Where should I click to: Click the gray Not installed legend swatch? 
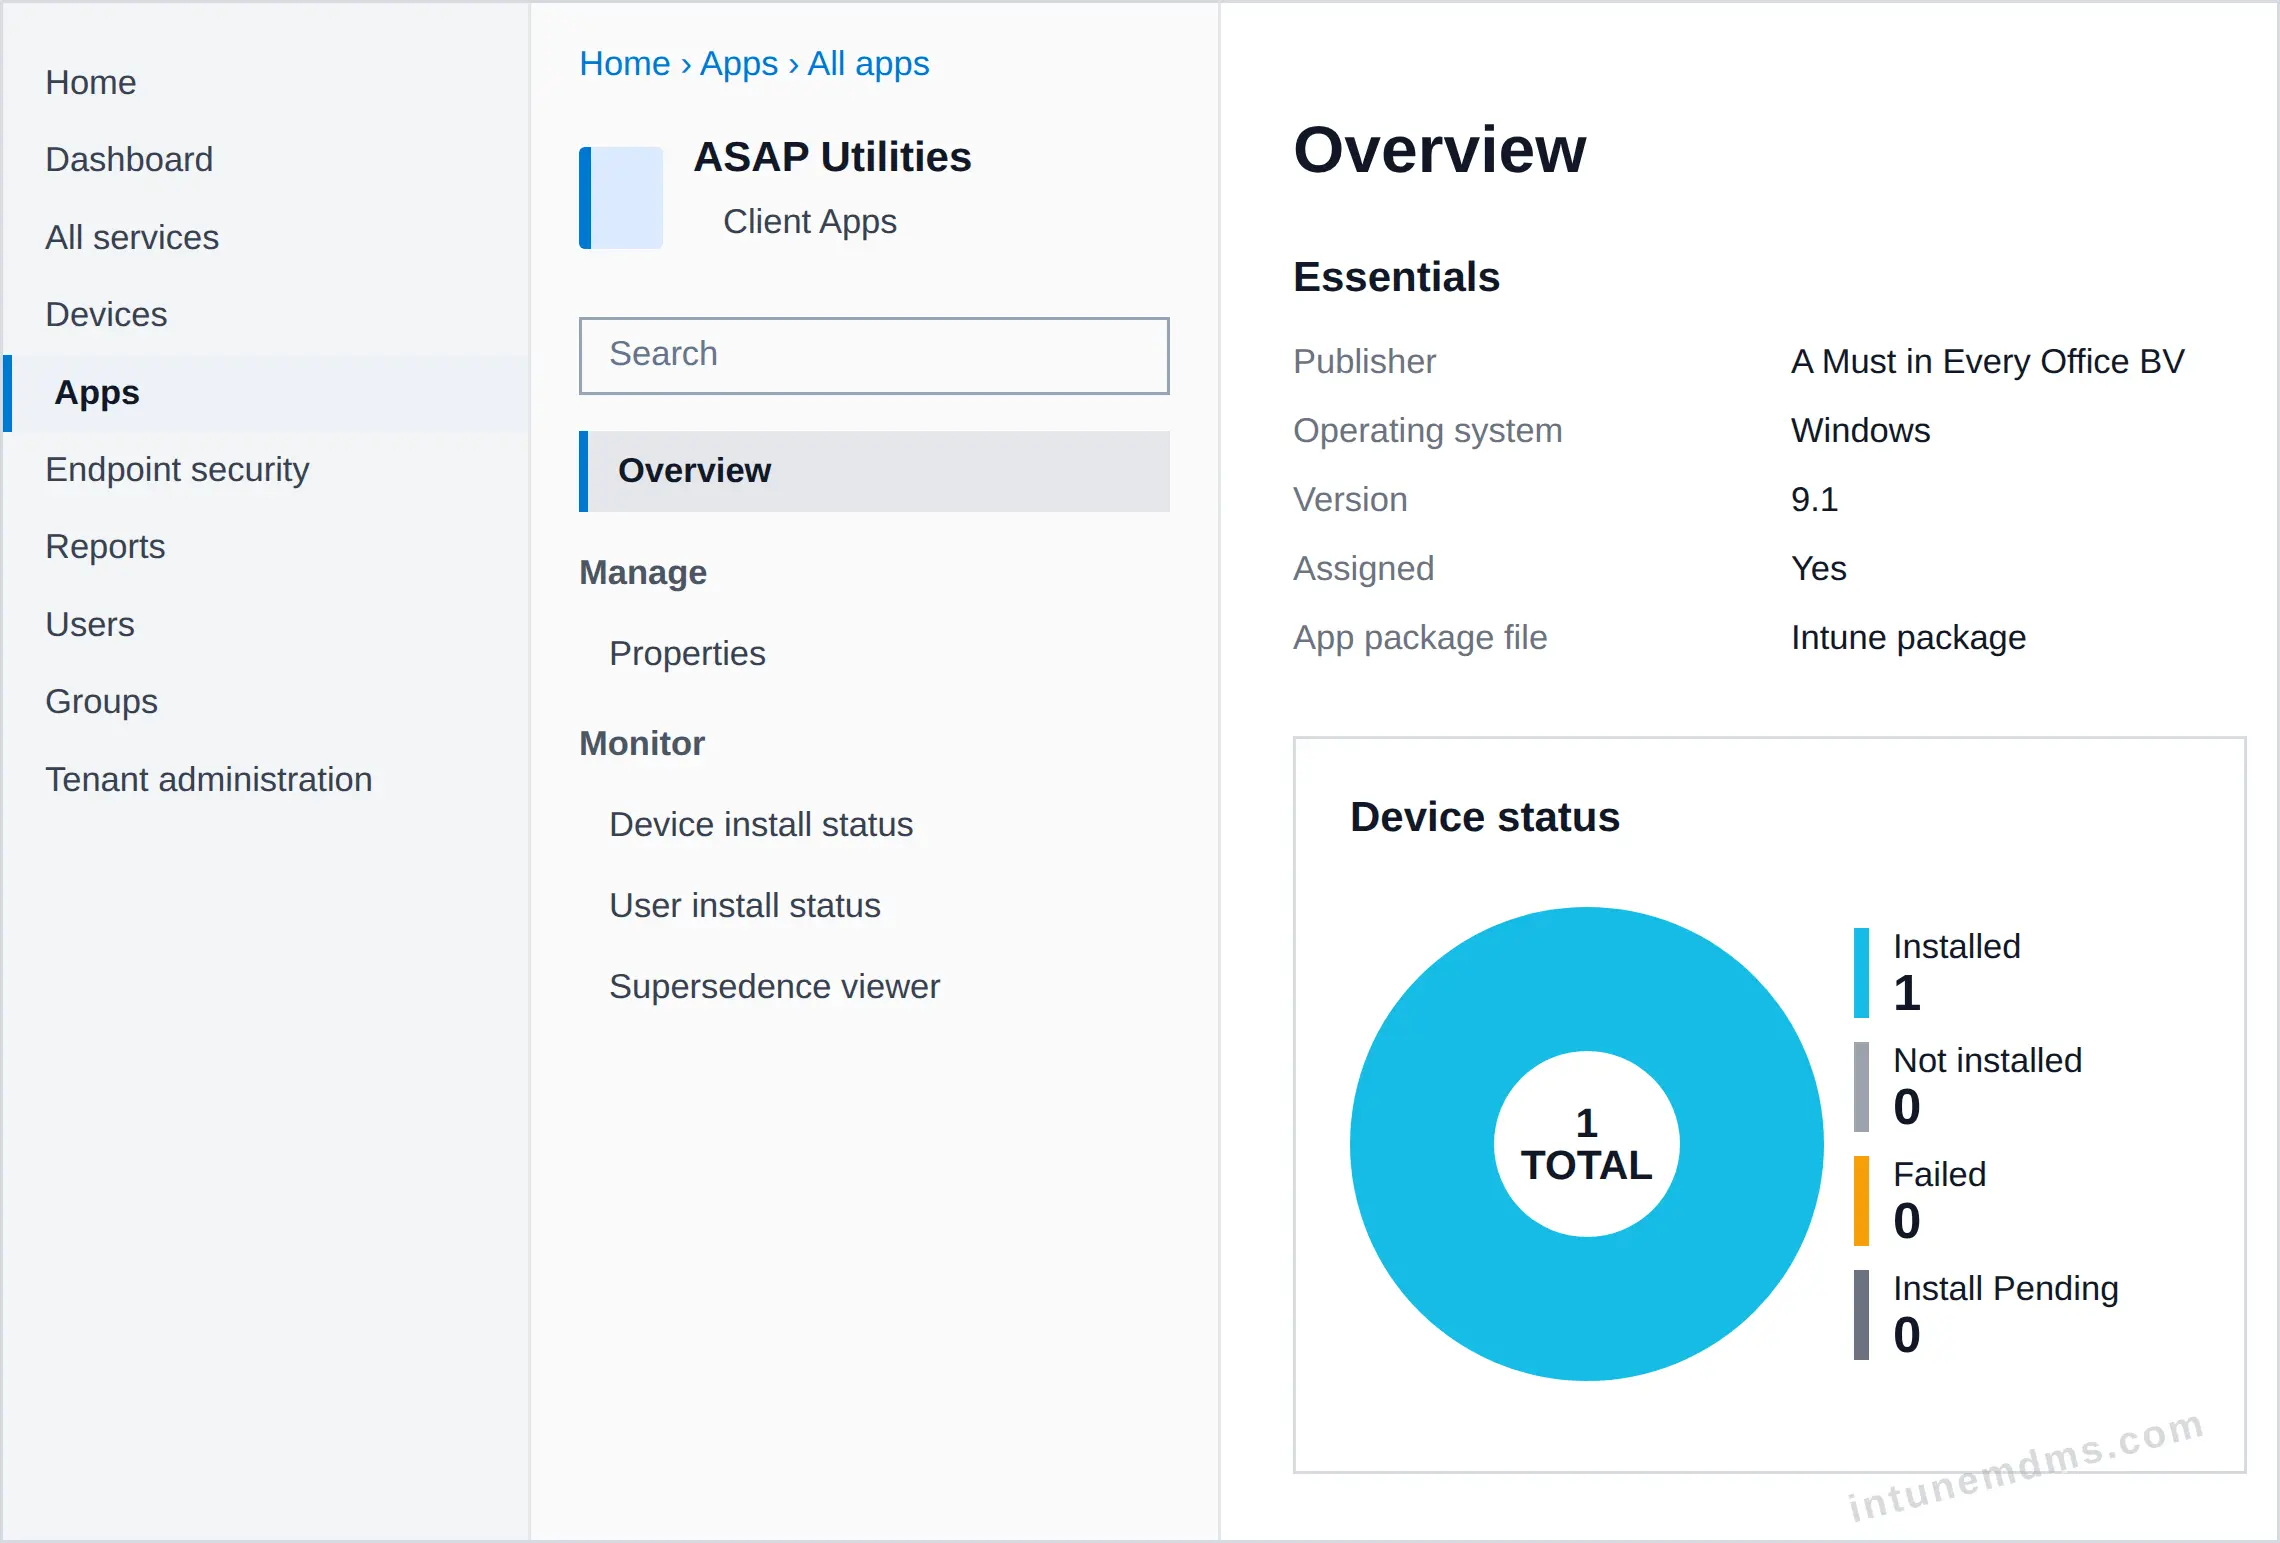click(x=1861, y=1086)
